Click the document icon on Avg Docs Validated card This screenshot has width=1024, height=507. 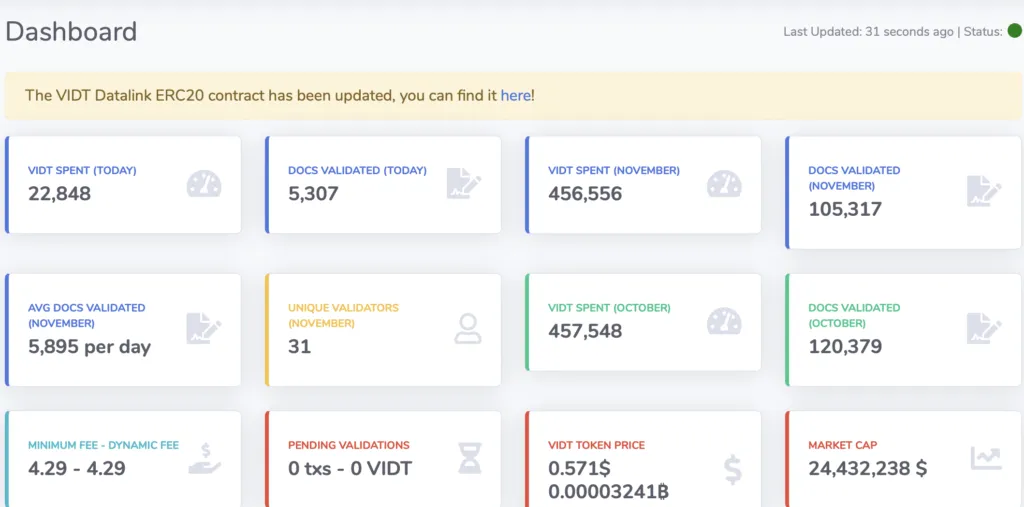click(x=204, y=329)
